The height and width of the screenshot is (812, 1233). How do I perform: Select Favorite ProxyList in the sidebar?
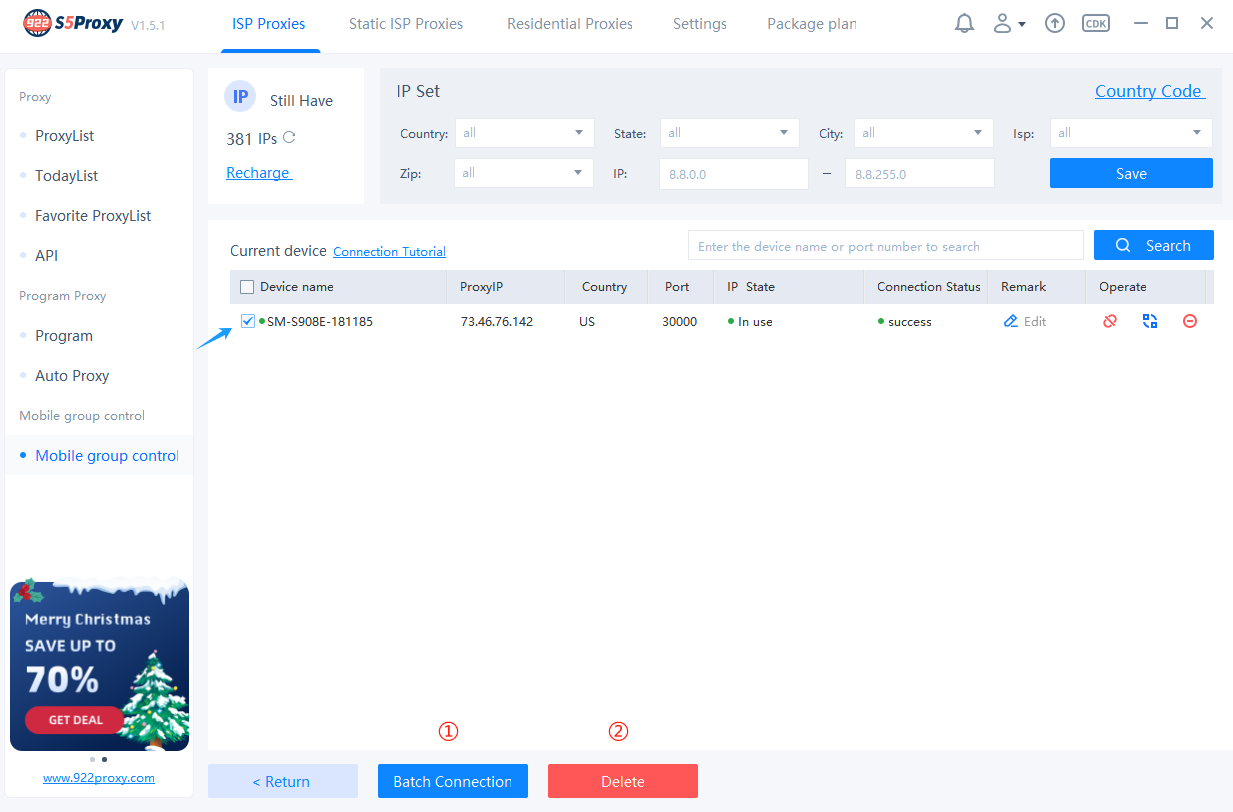(93, 216)
